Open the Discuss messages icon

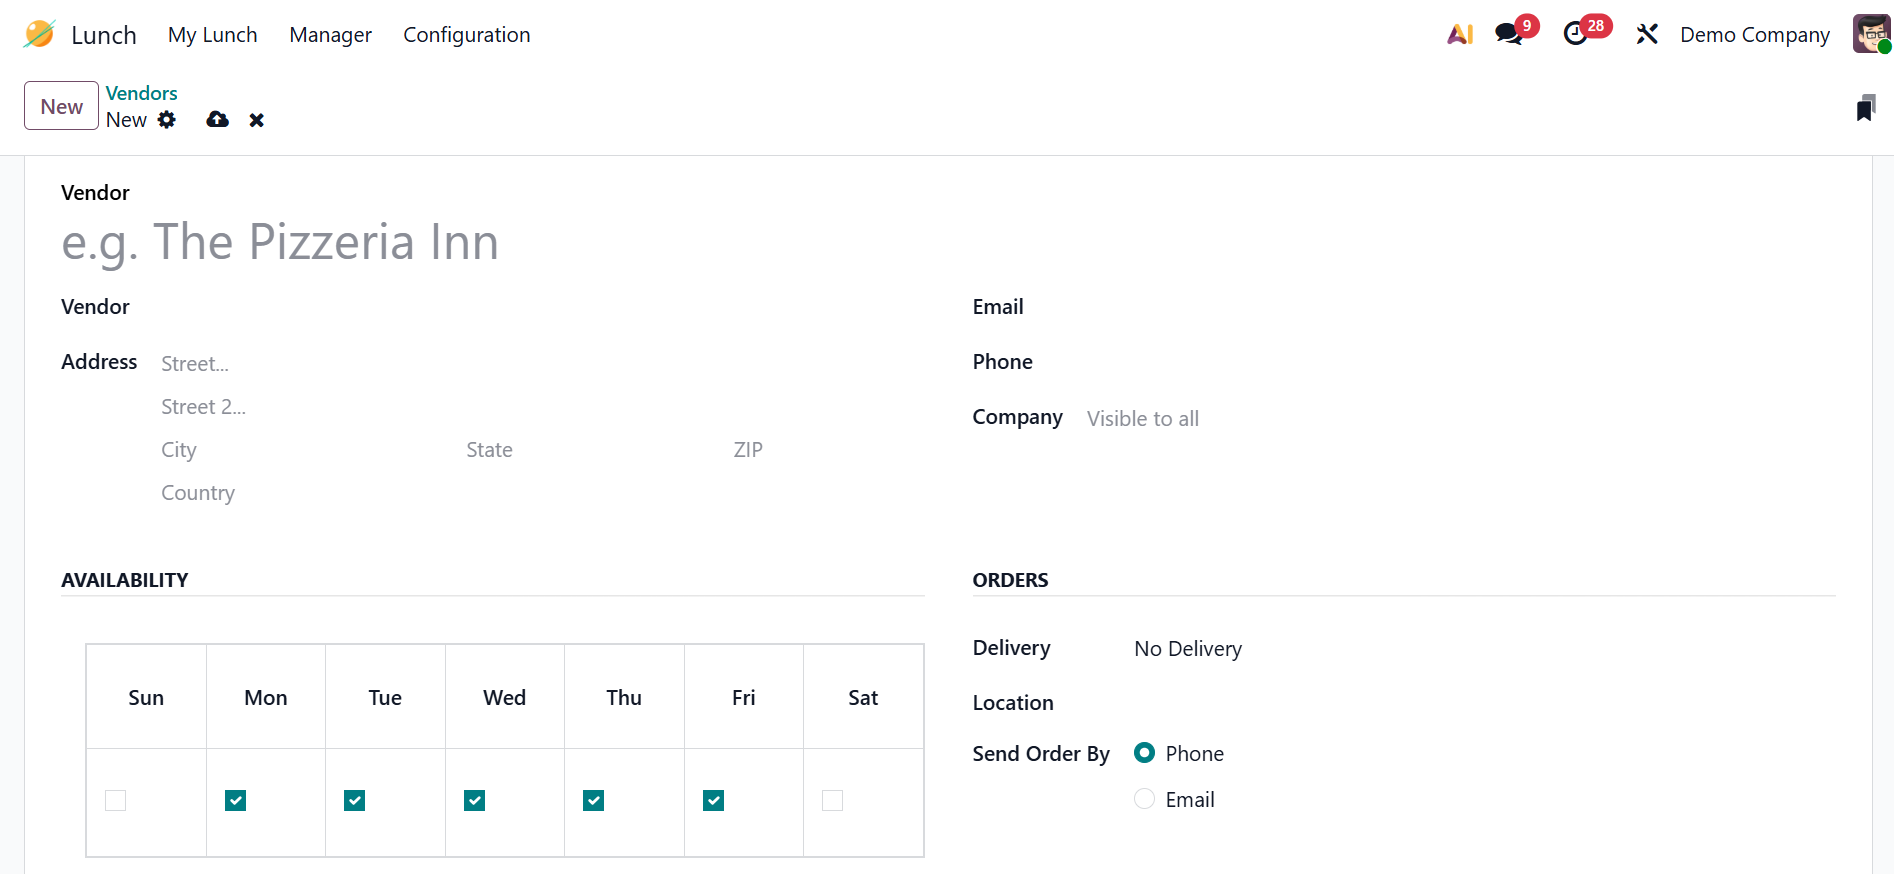click(x=1509, y=34)
